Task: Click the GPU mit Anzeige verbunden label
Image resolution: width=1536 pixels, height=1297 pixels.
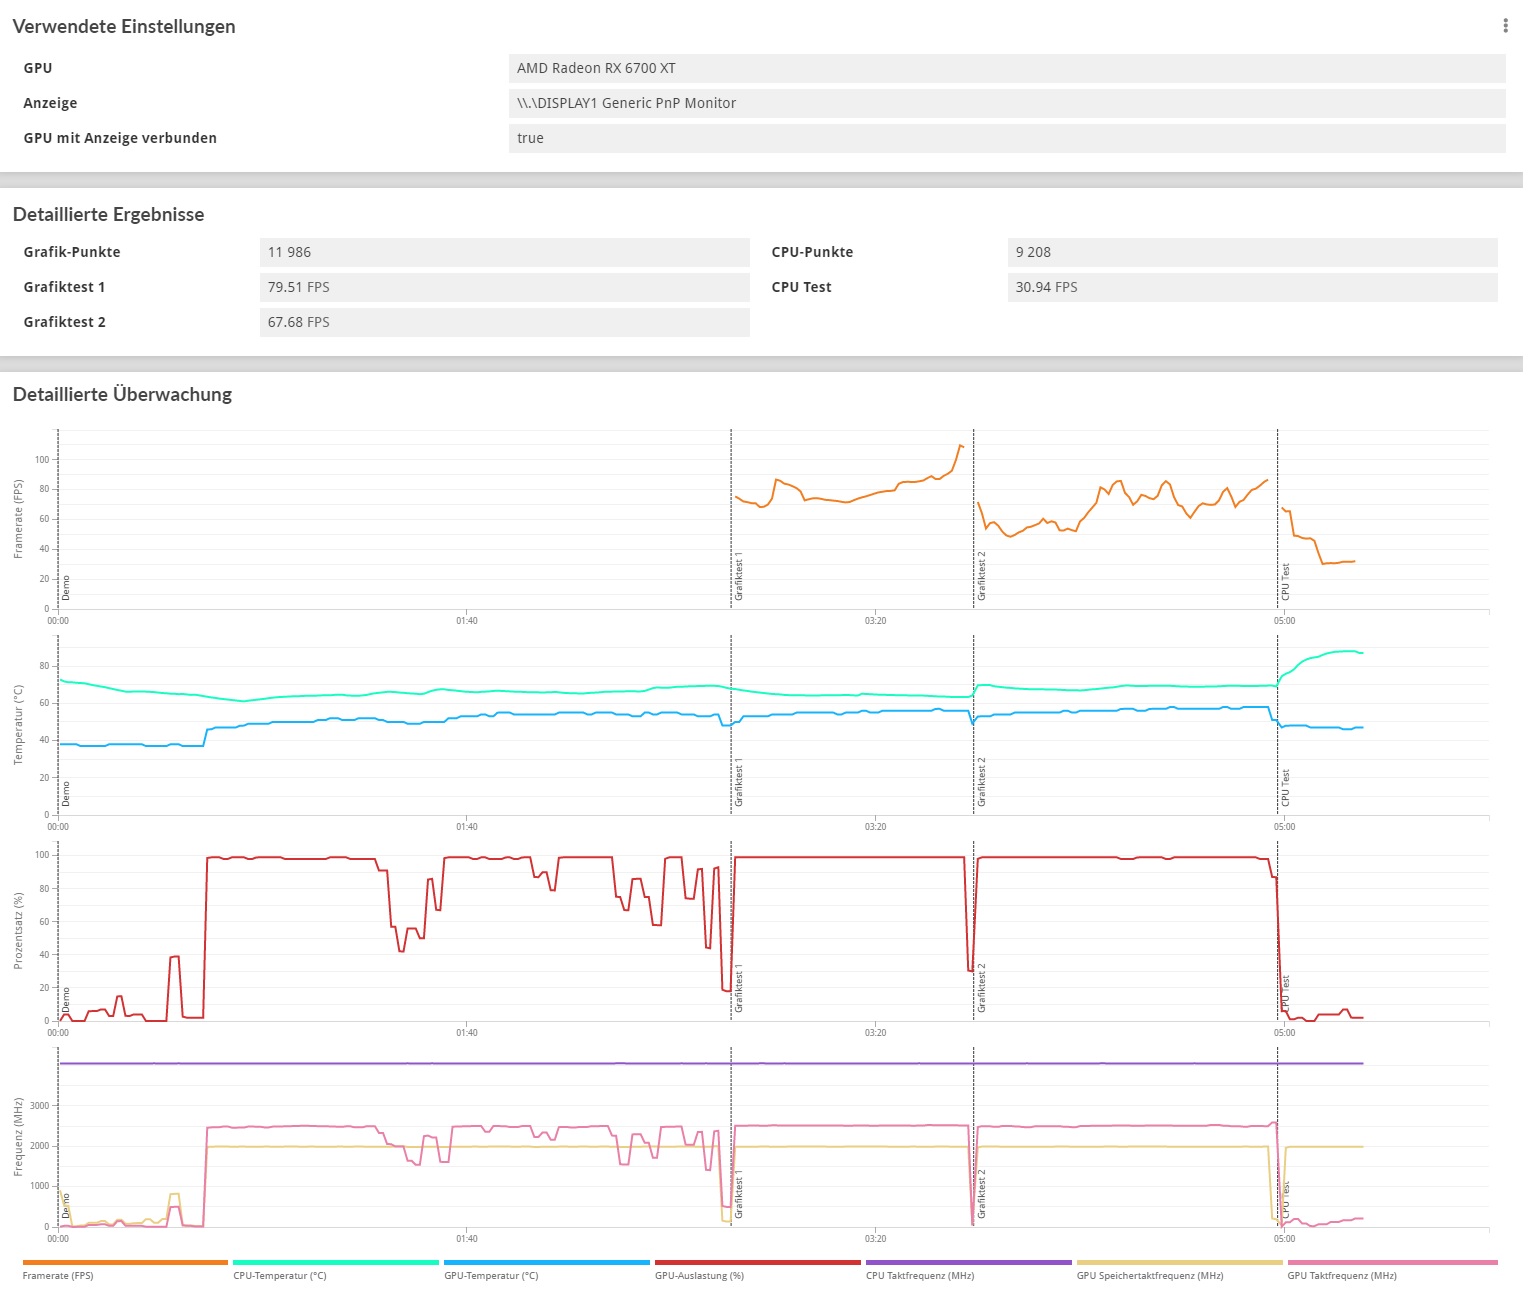Action: click(120, 138)
